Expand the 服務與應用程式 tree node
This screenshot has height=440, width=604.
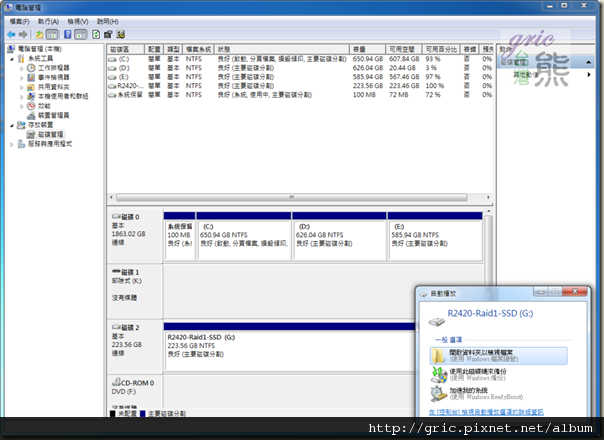click(x=12, y=144)
